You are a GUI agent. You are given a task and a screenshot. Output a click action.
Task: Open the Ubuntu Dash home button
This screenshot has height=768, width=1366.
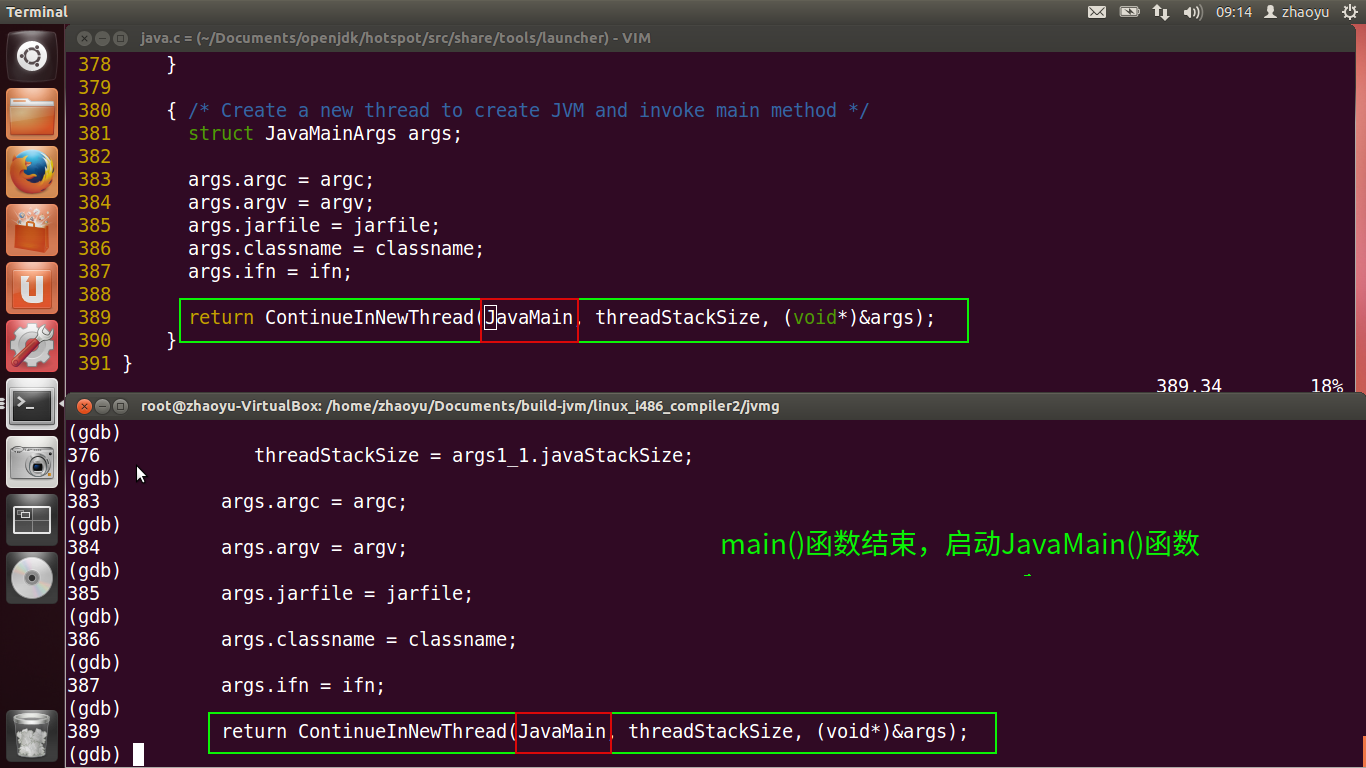click(x=32, y=56)
